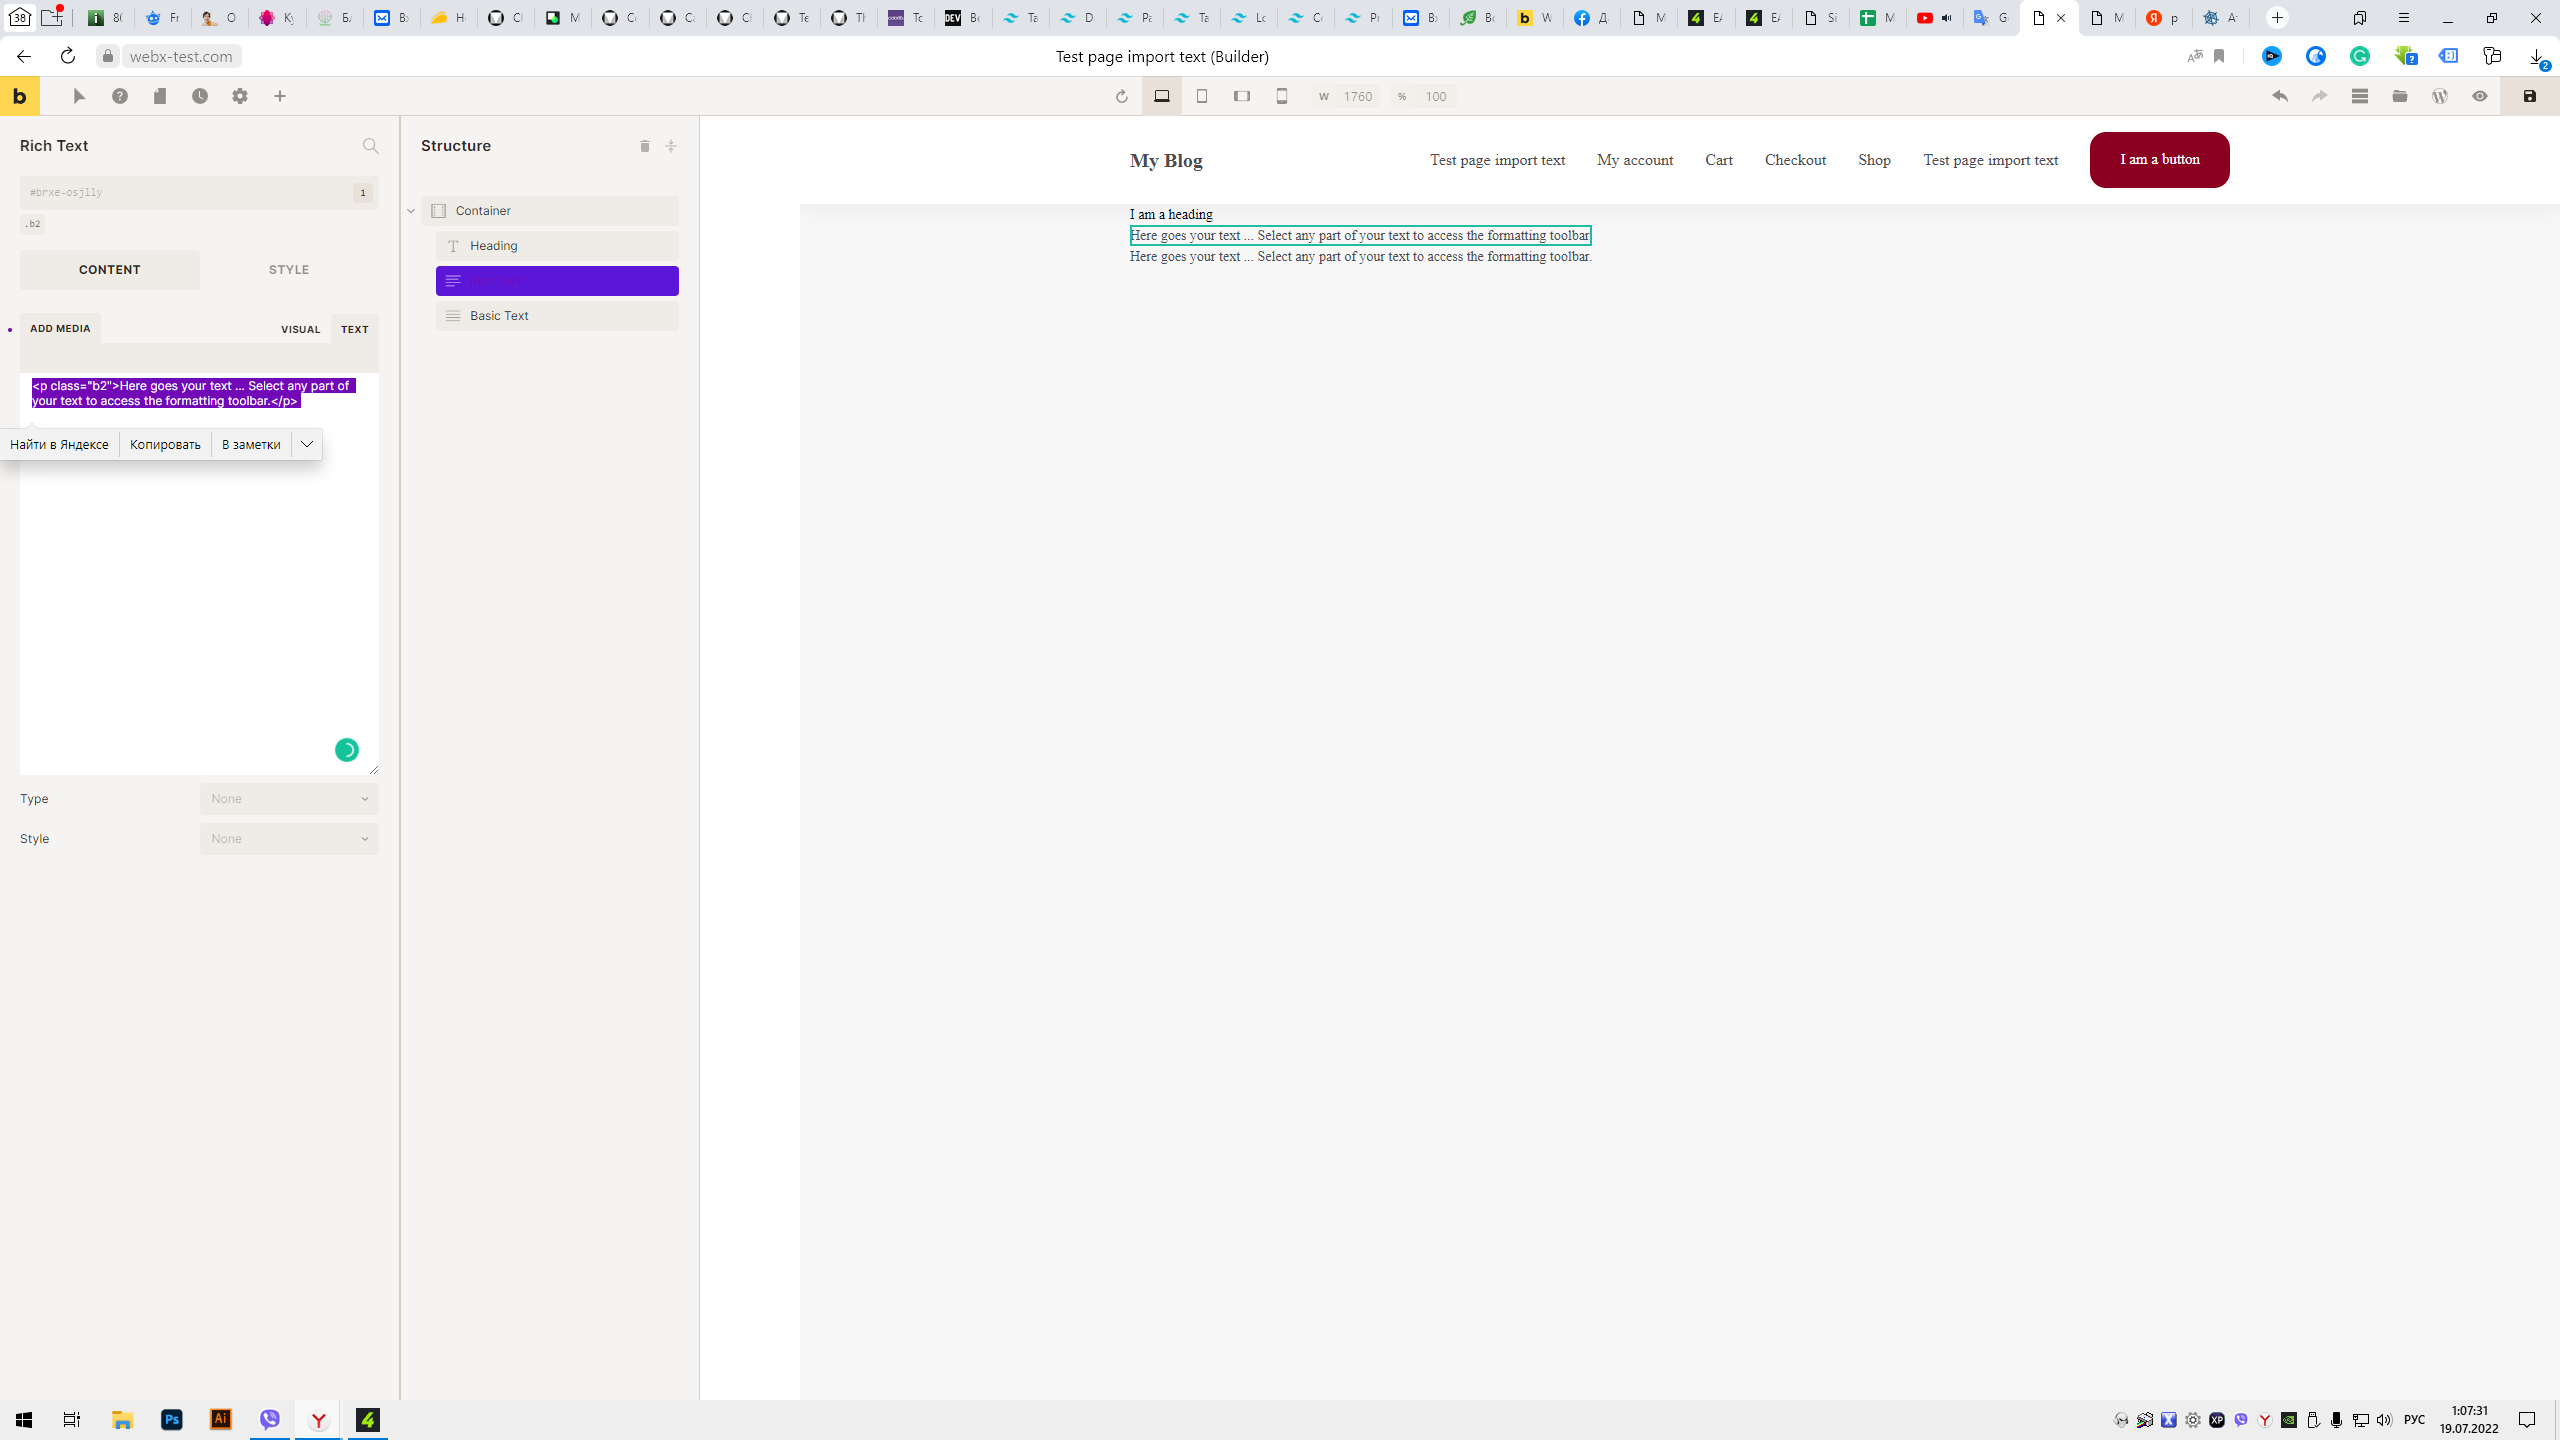Reload the canvas preview

[x=1122, y=96]
